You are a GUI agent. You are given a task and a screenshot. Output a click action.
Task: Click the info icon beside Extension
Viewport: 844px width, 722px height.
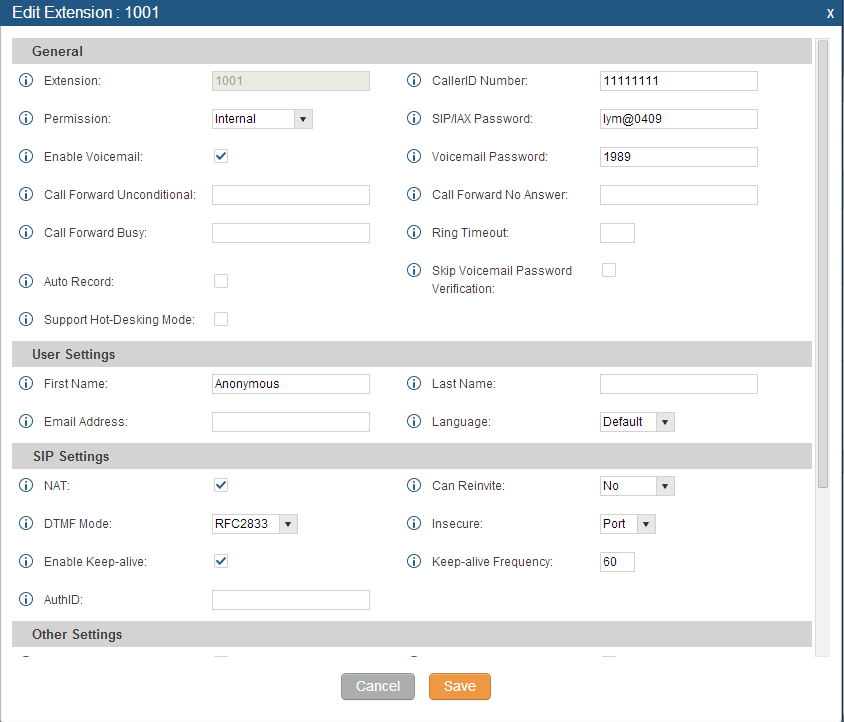pos(26,81)
